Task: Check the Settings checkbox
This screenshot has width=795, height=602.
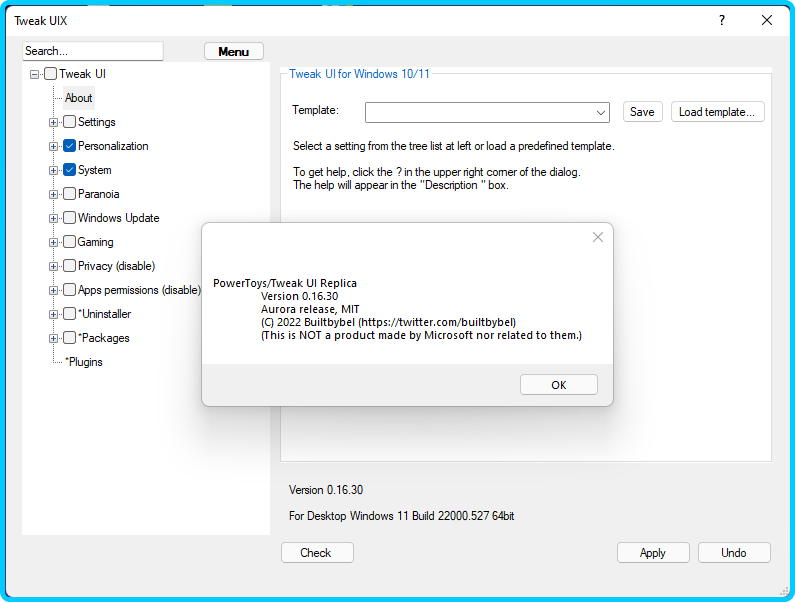Action: pyautogui.click(x=69, y=122)
